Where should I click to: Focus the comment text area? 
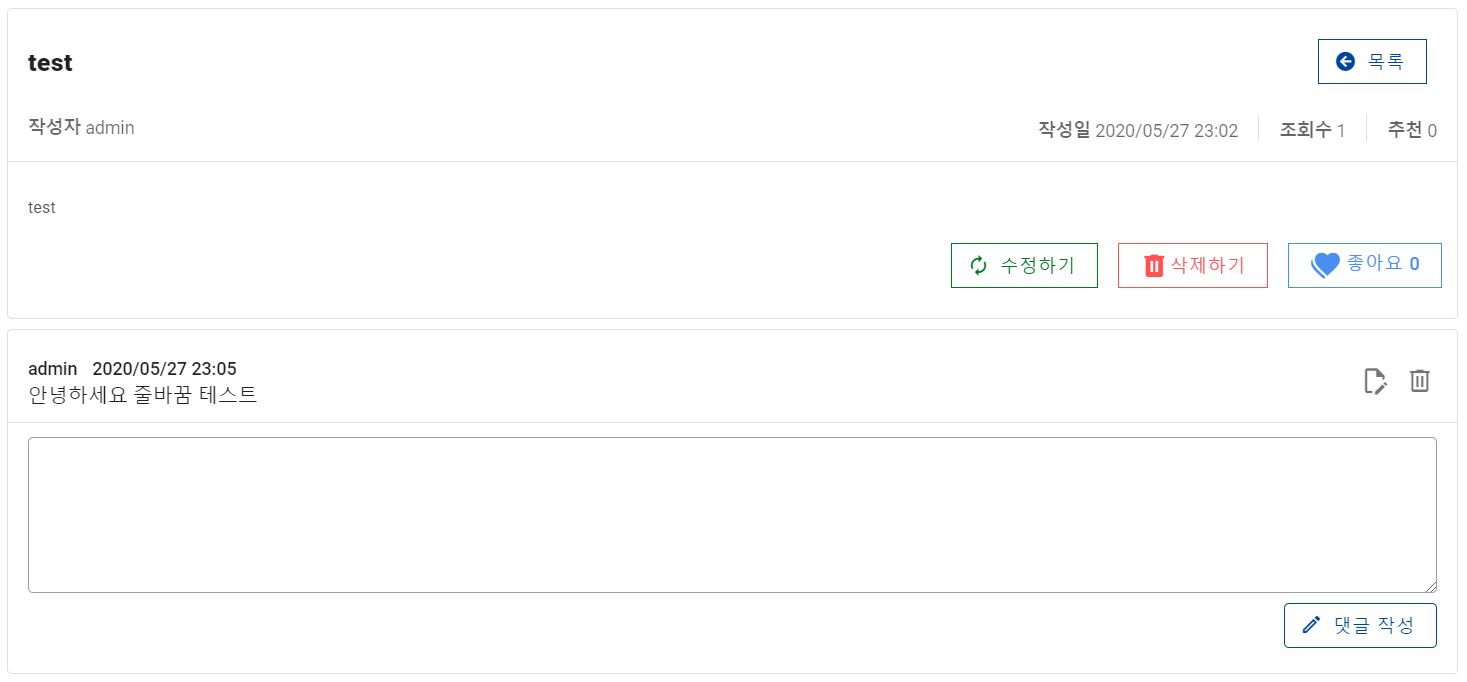point(732,514)
